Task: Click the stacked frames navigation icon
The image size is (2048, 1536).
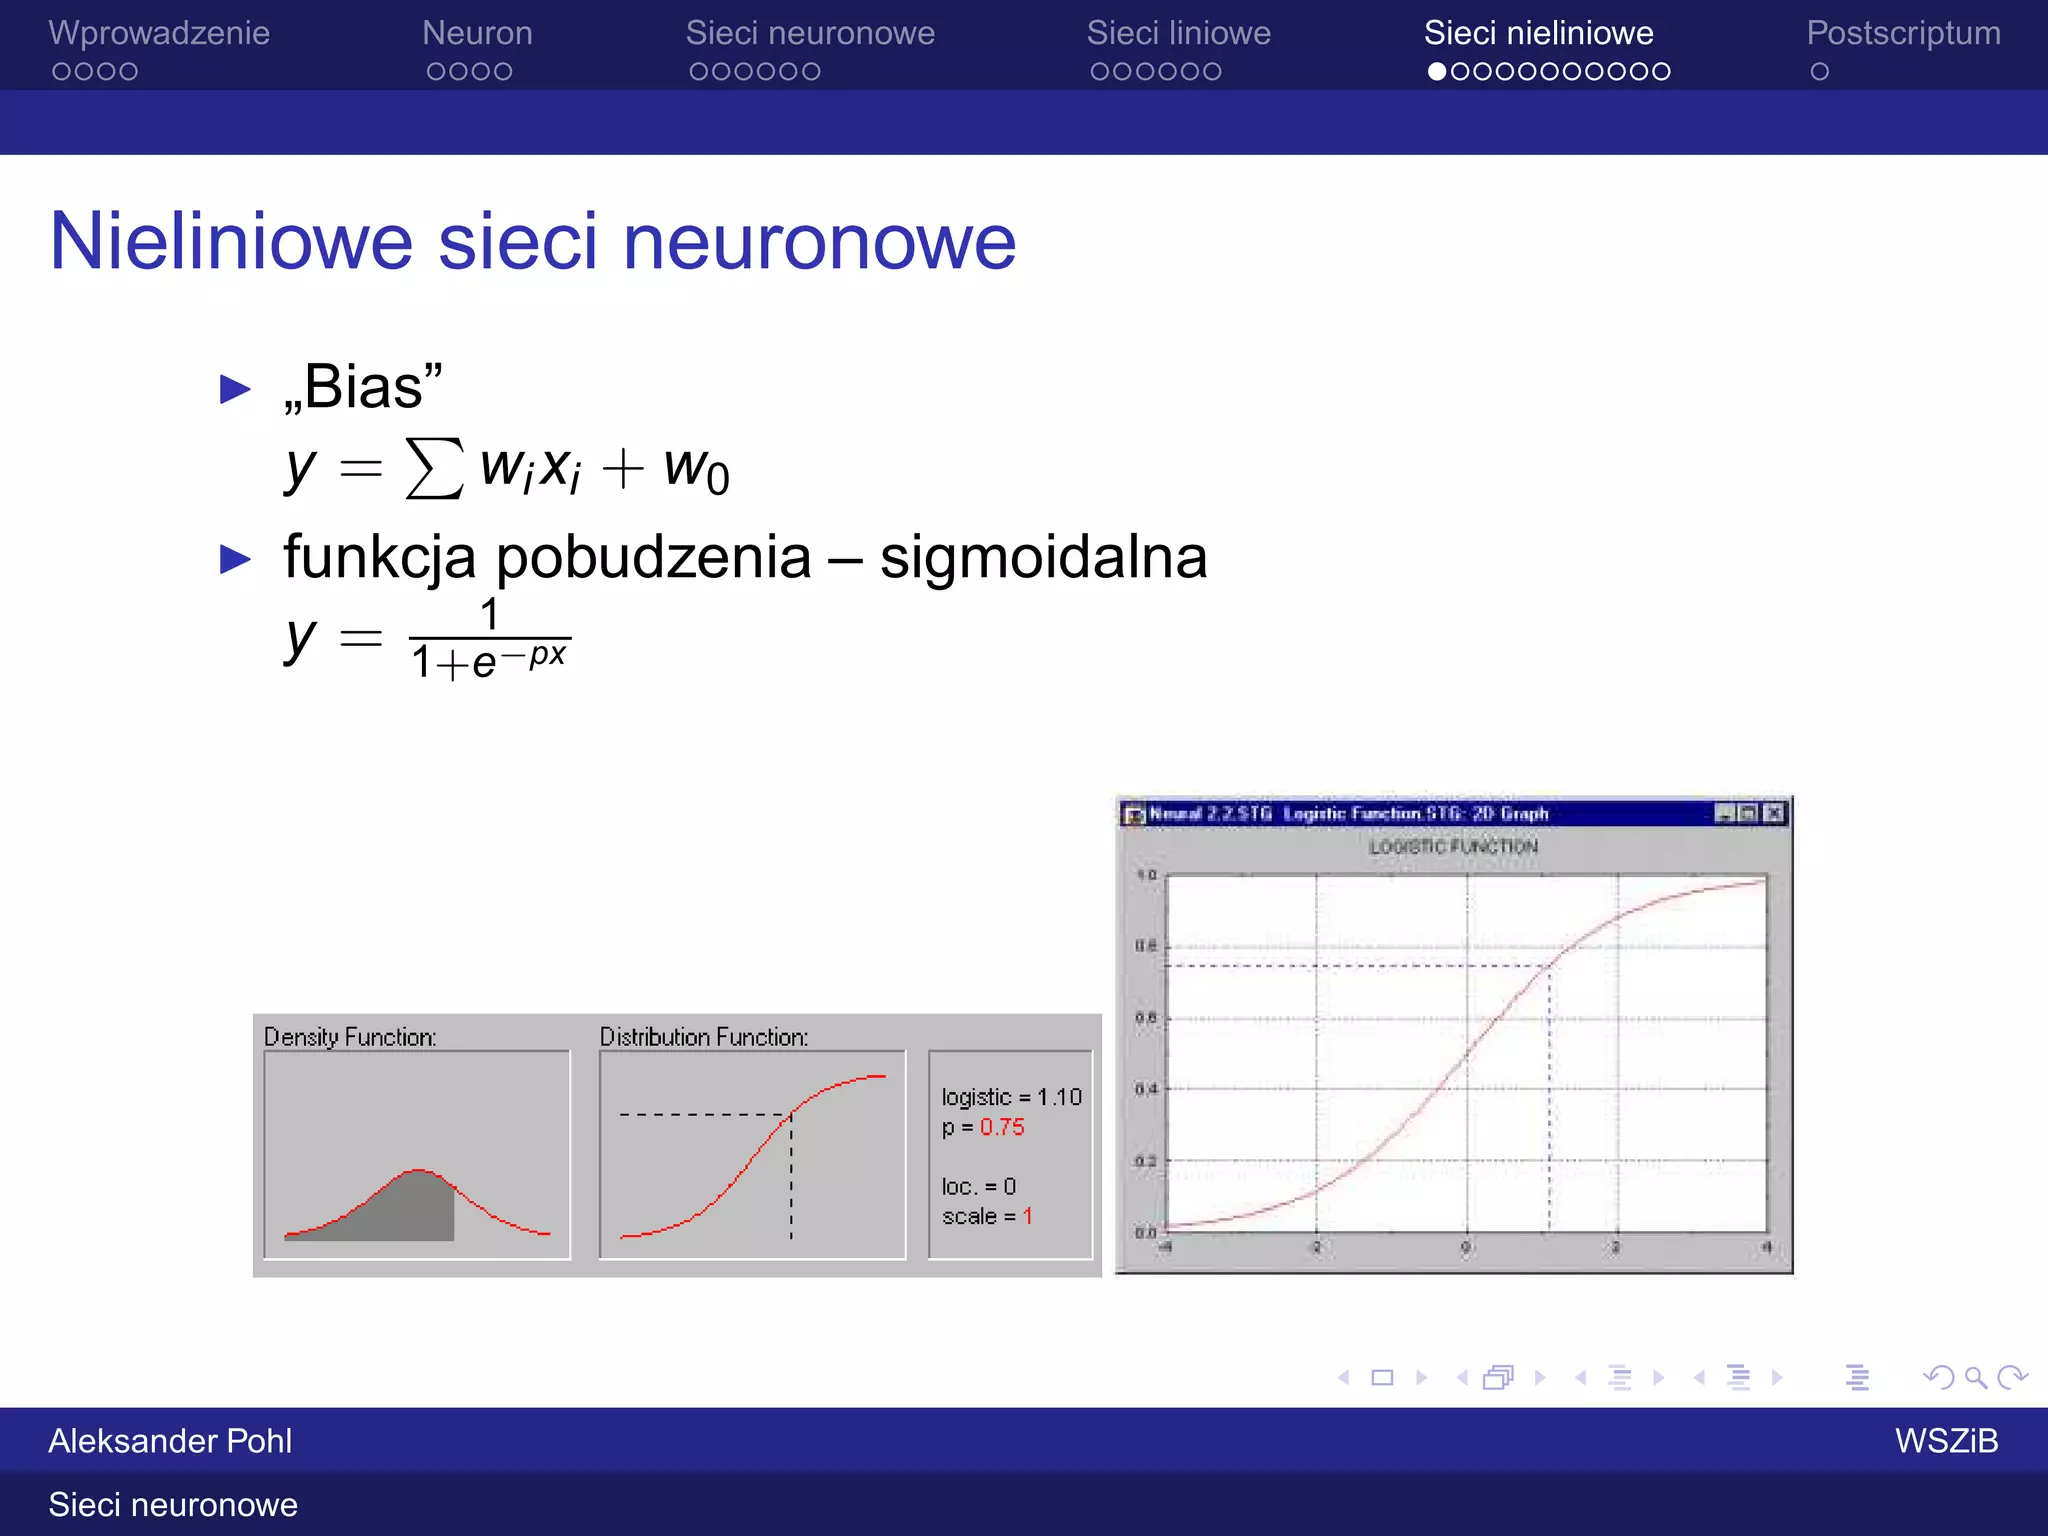Action: (x=1499, y=1378)
